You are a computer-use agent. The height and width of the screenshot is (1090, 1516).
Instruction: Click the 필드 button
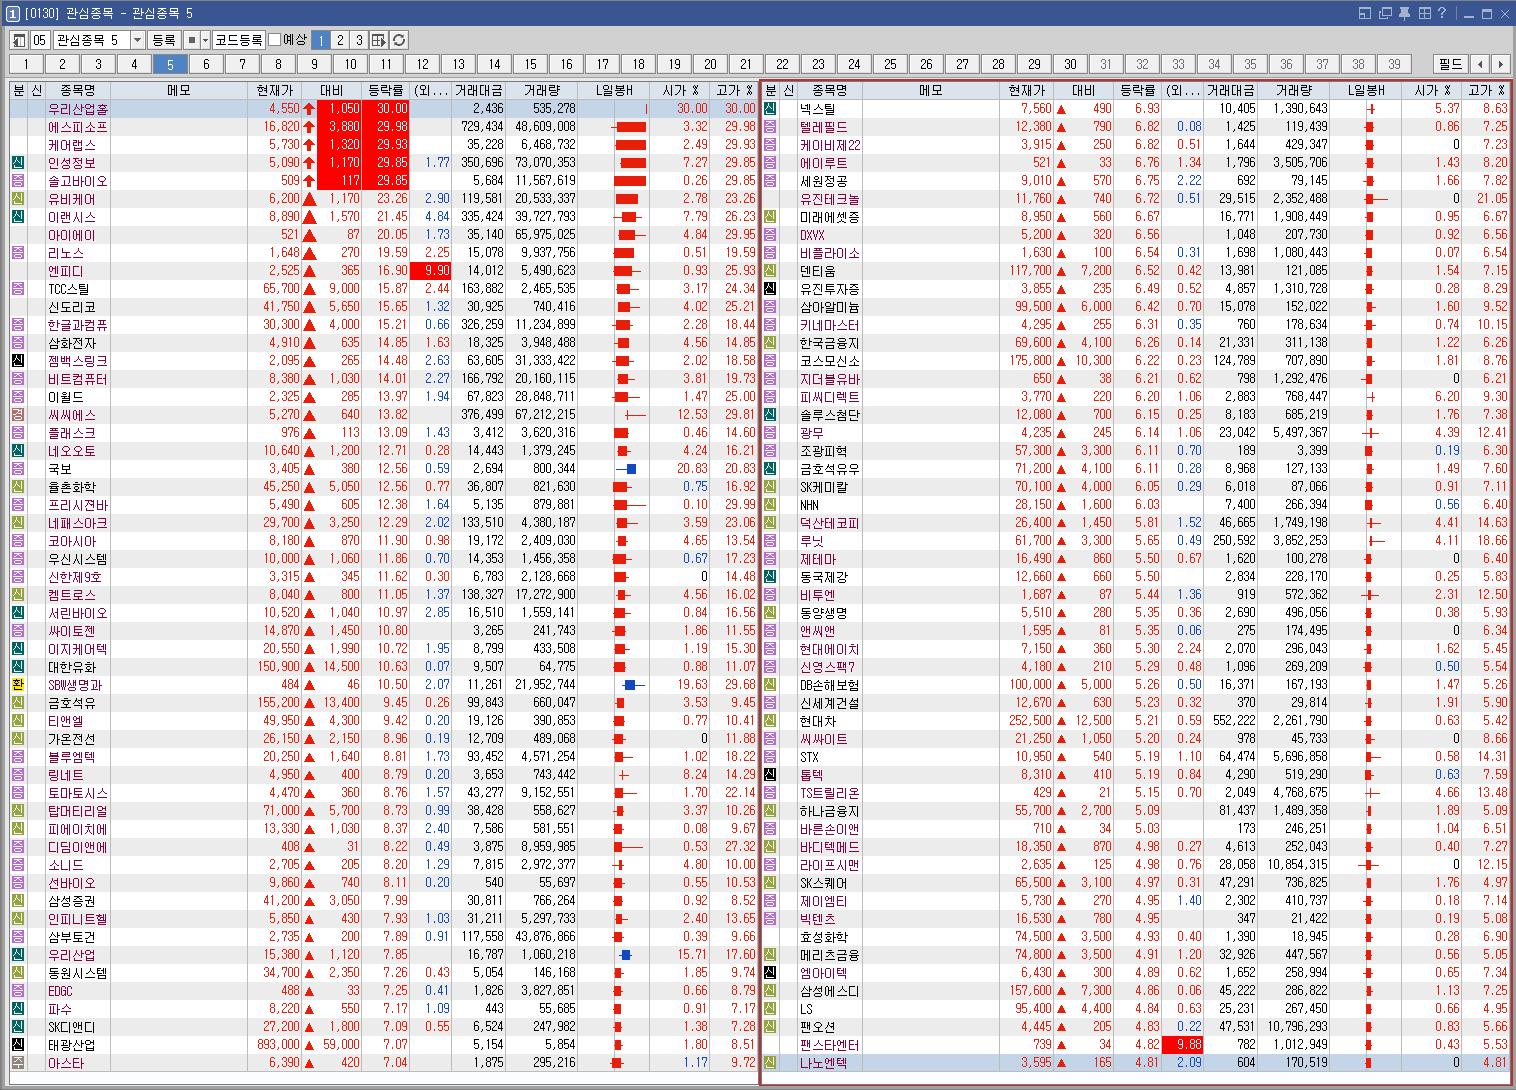1450,64
